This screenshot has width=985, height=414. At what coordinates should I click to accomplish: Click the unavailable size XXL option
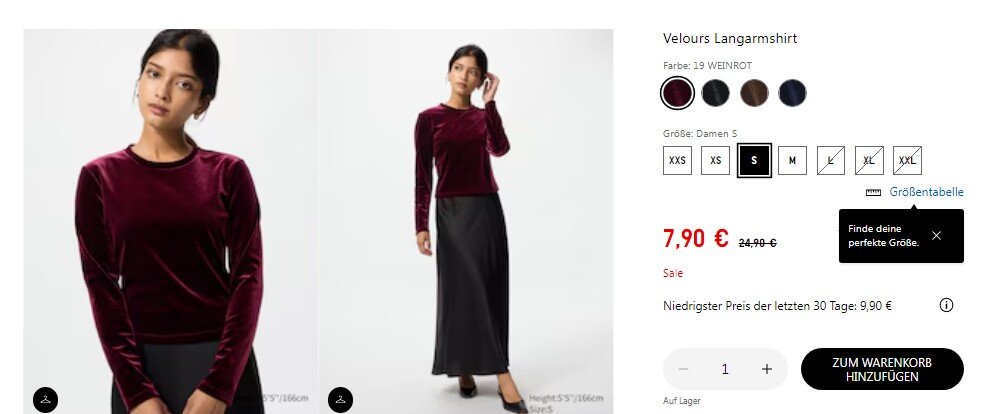(907, 160)
